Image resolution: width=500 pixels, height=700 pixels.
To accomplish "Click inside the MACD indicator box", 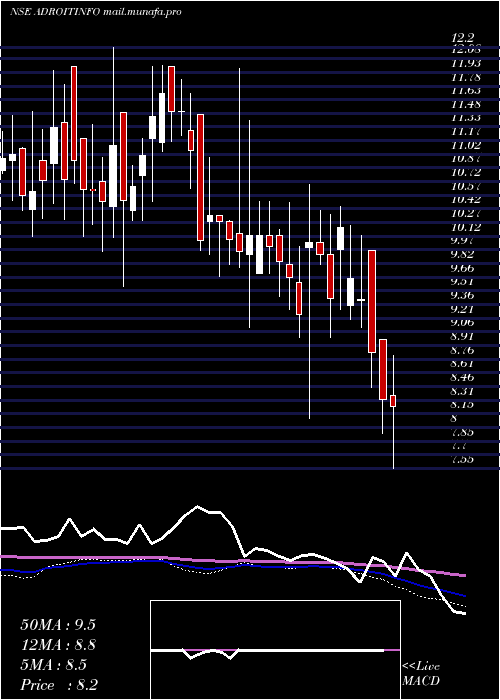I will pos(275,650).
